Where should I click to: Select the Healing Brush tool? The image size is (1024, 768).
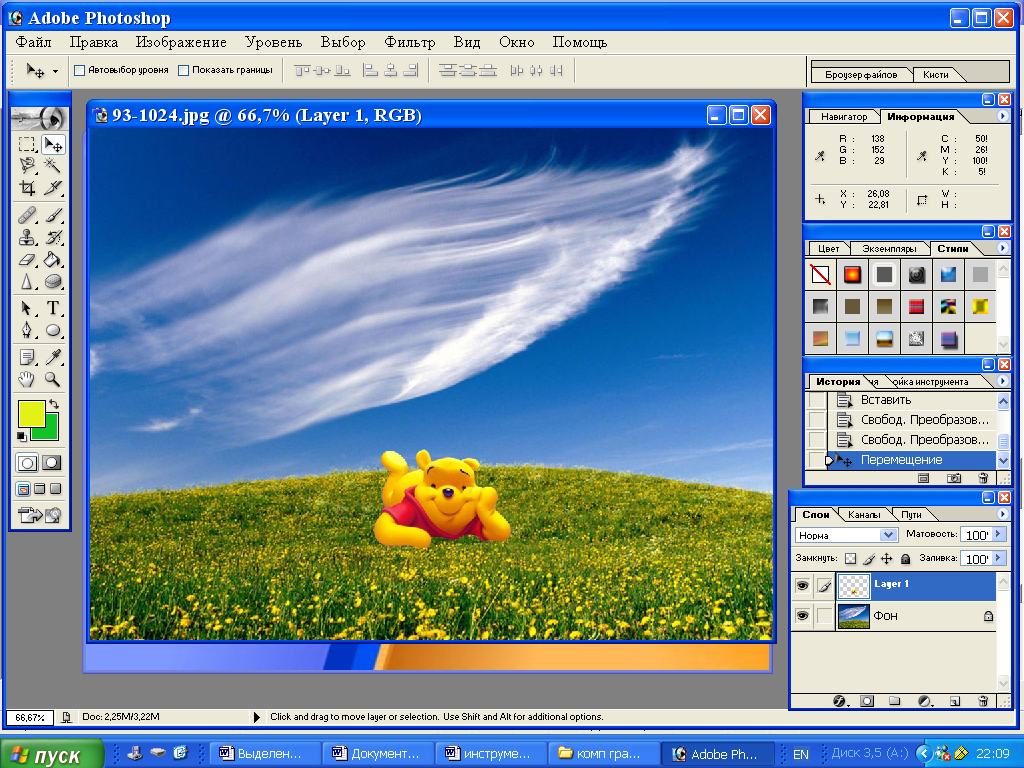tap(27, 215)
